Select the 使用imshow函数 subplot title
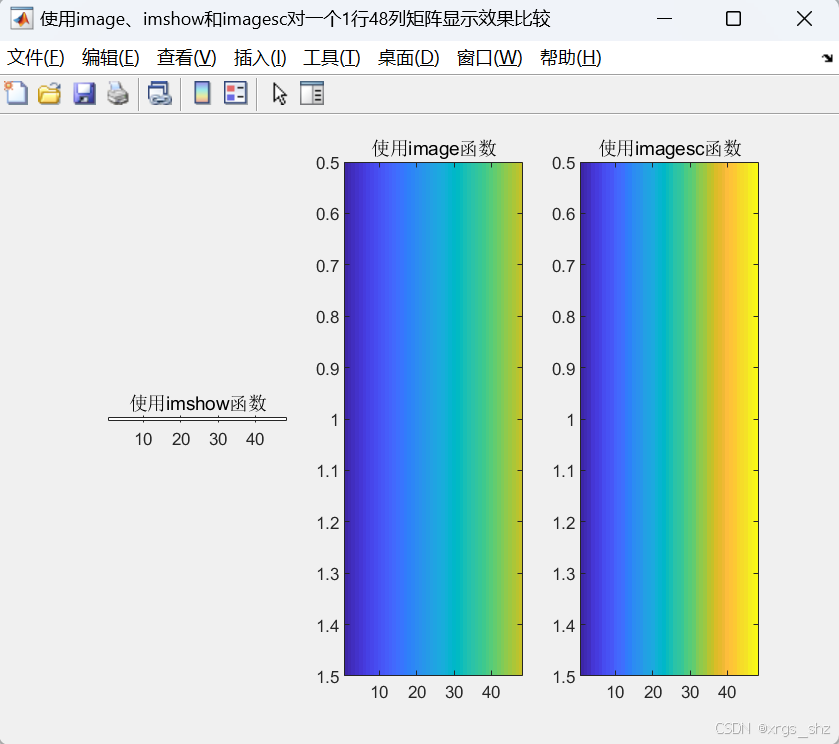Screen dimensions: 839x744 click(x=196, y=404)
